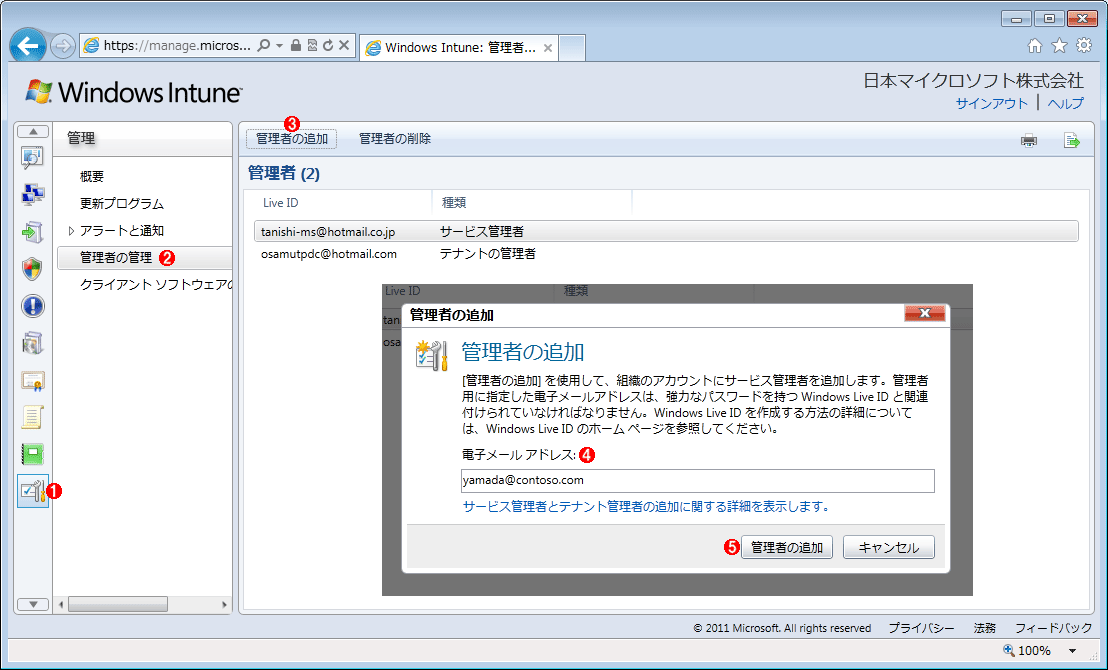Open the address bar autocomplete dropdown arrow
Image resolution: width=1108 pixels, height=670 pixels.
tap(279, 45)
